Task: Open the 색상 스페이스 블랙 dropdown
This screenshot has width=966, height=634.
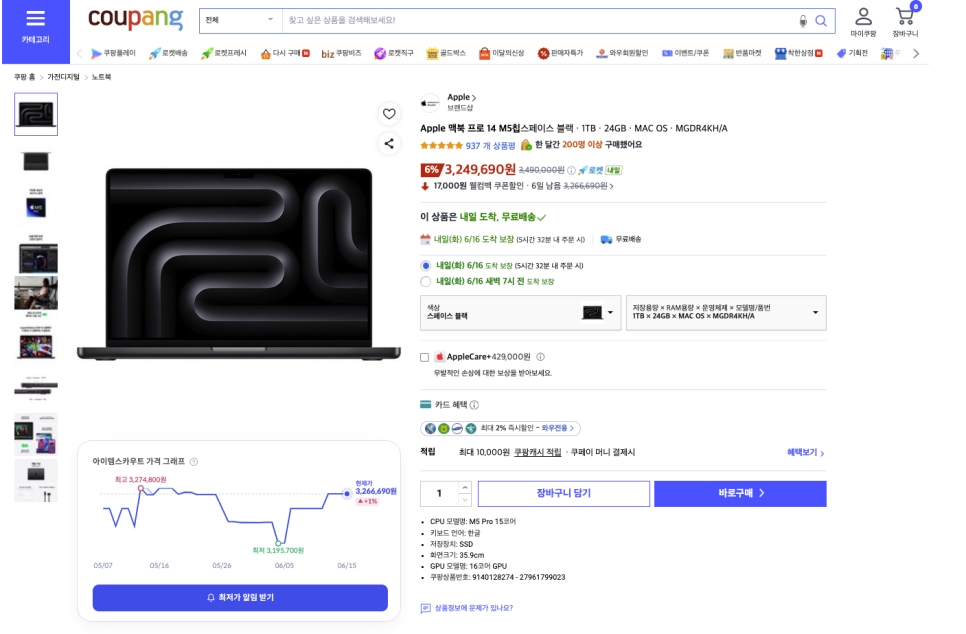Action: coord(521,312)
